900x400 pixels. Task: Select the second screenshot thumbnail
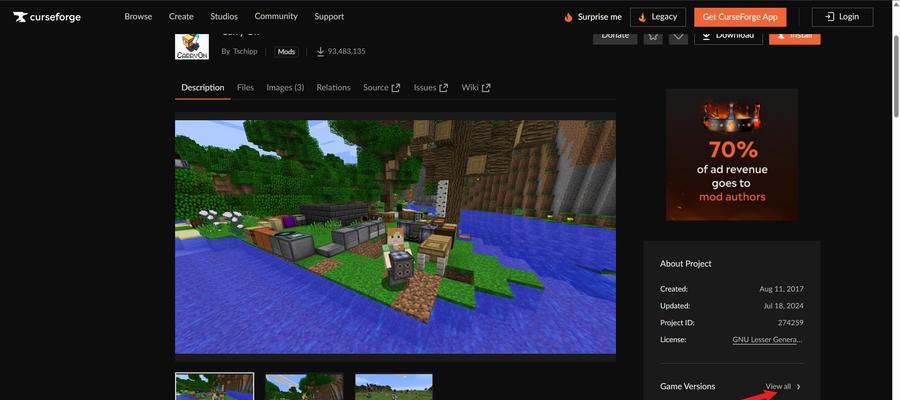(x=304, y=386)
